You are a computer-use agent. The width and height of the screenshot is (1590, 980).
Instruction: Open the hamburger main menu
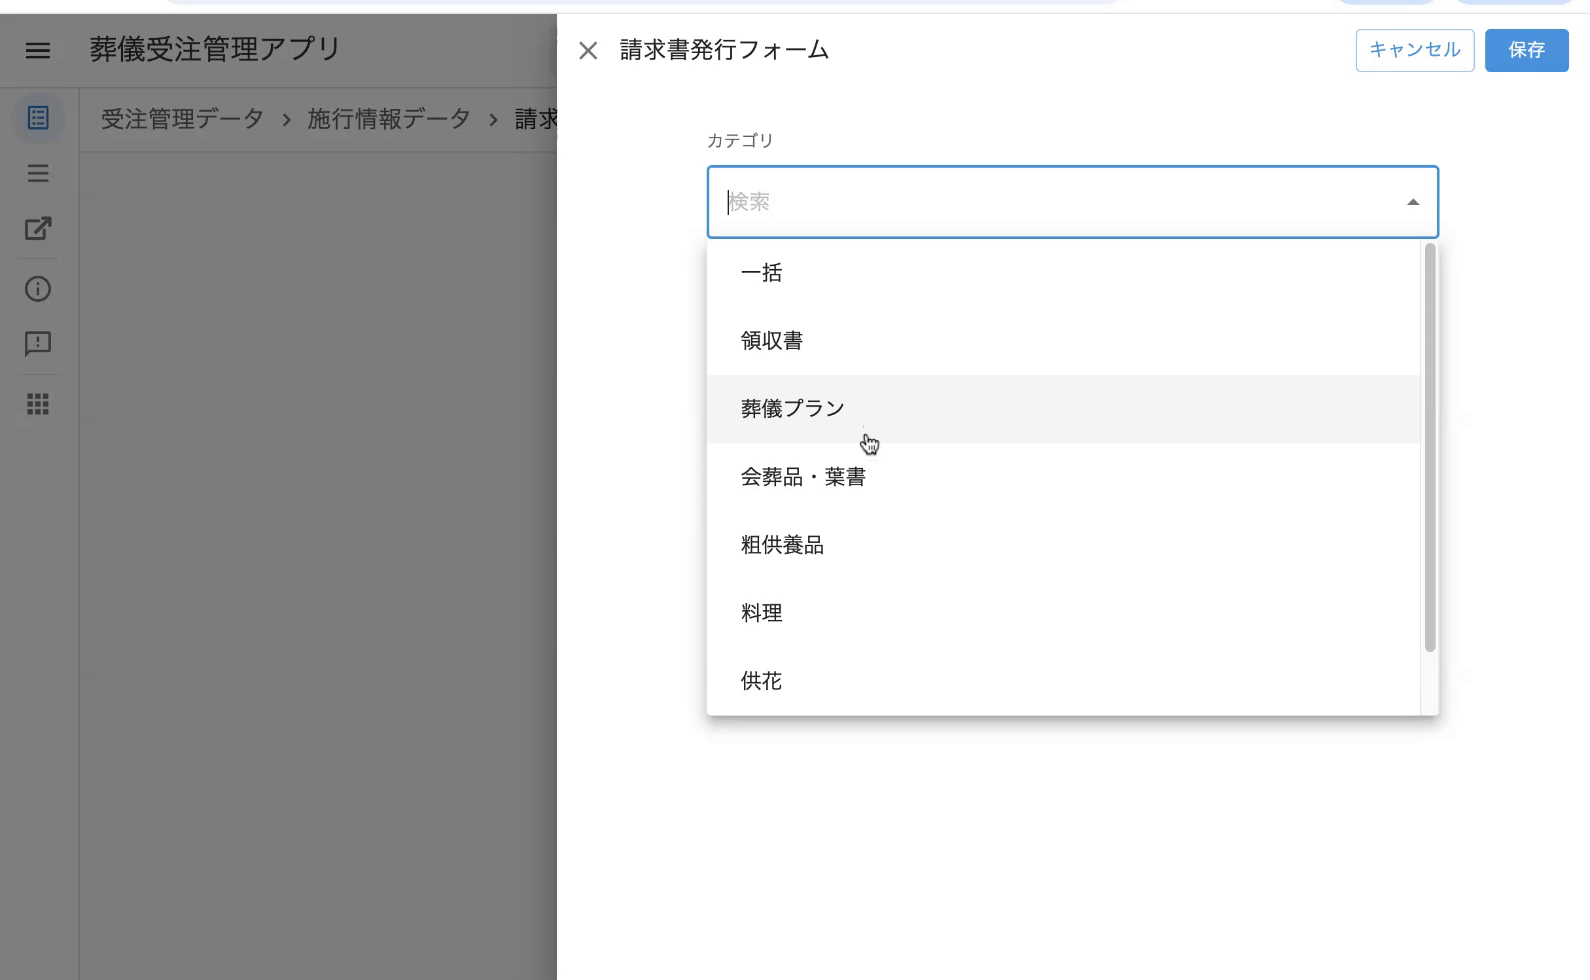[x=38, y=50]
